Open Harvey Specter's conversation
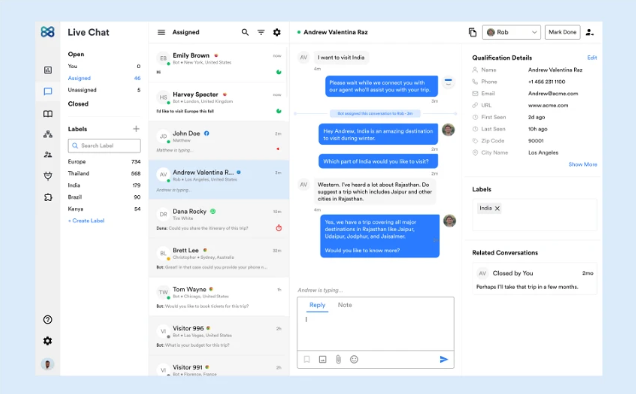This screenshot has height=394, width=636. tap(219, 101)
